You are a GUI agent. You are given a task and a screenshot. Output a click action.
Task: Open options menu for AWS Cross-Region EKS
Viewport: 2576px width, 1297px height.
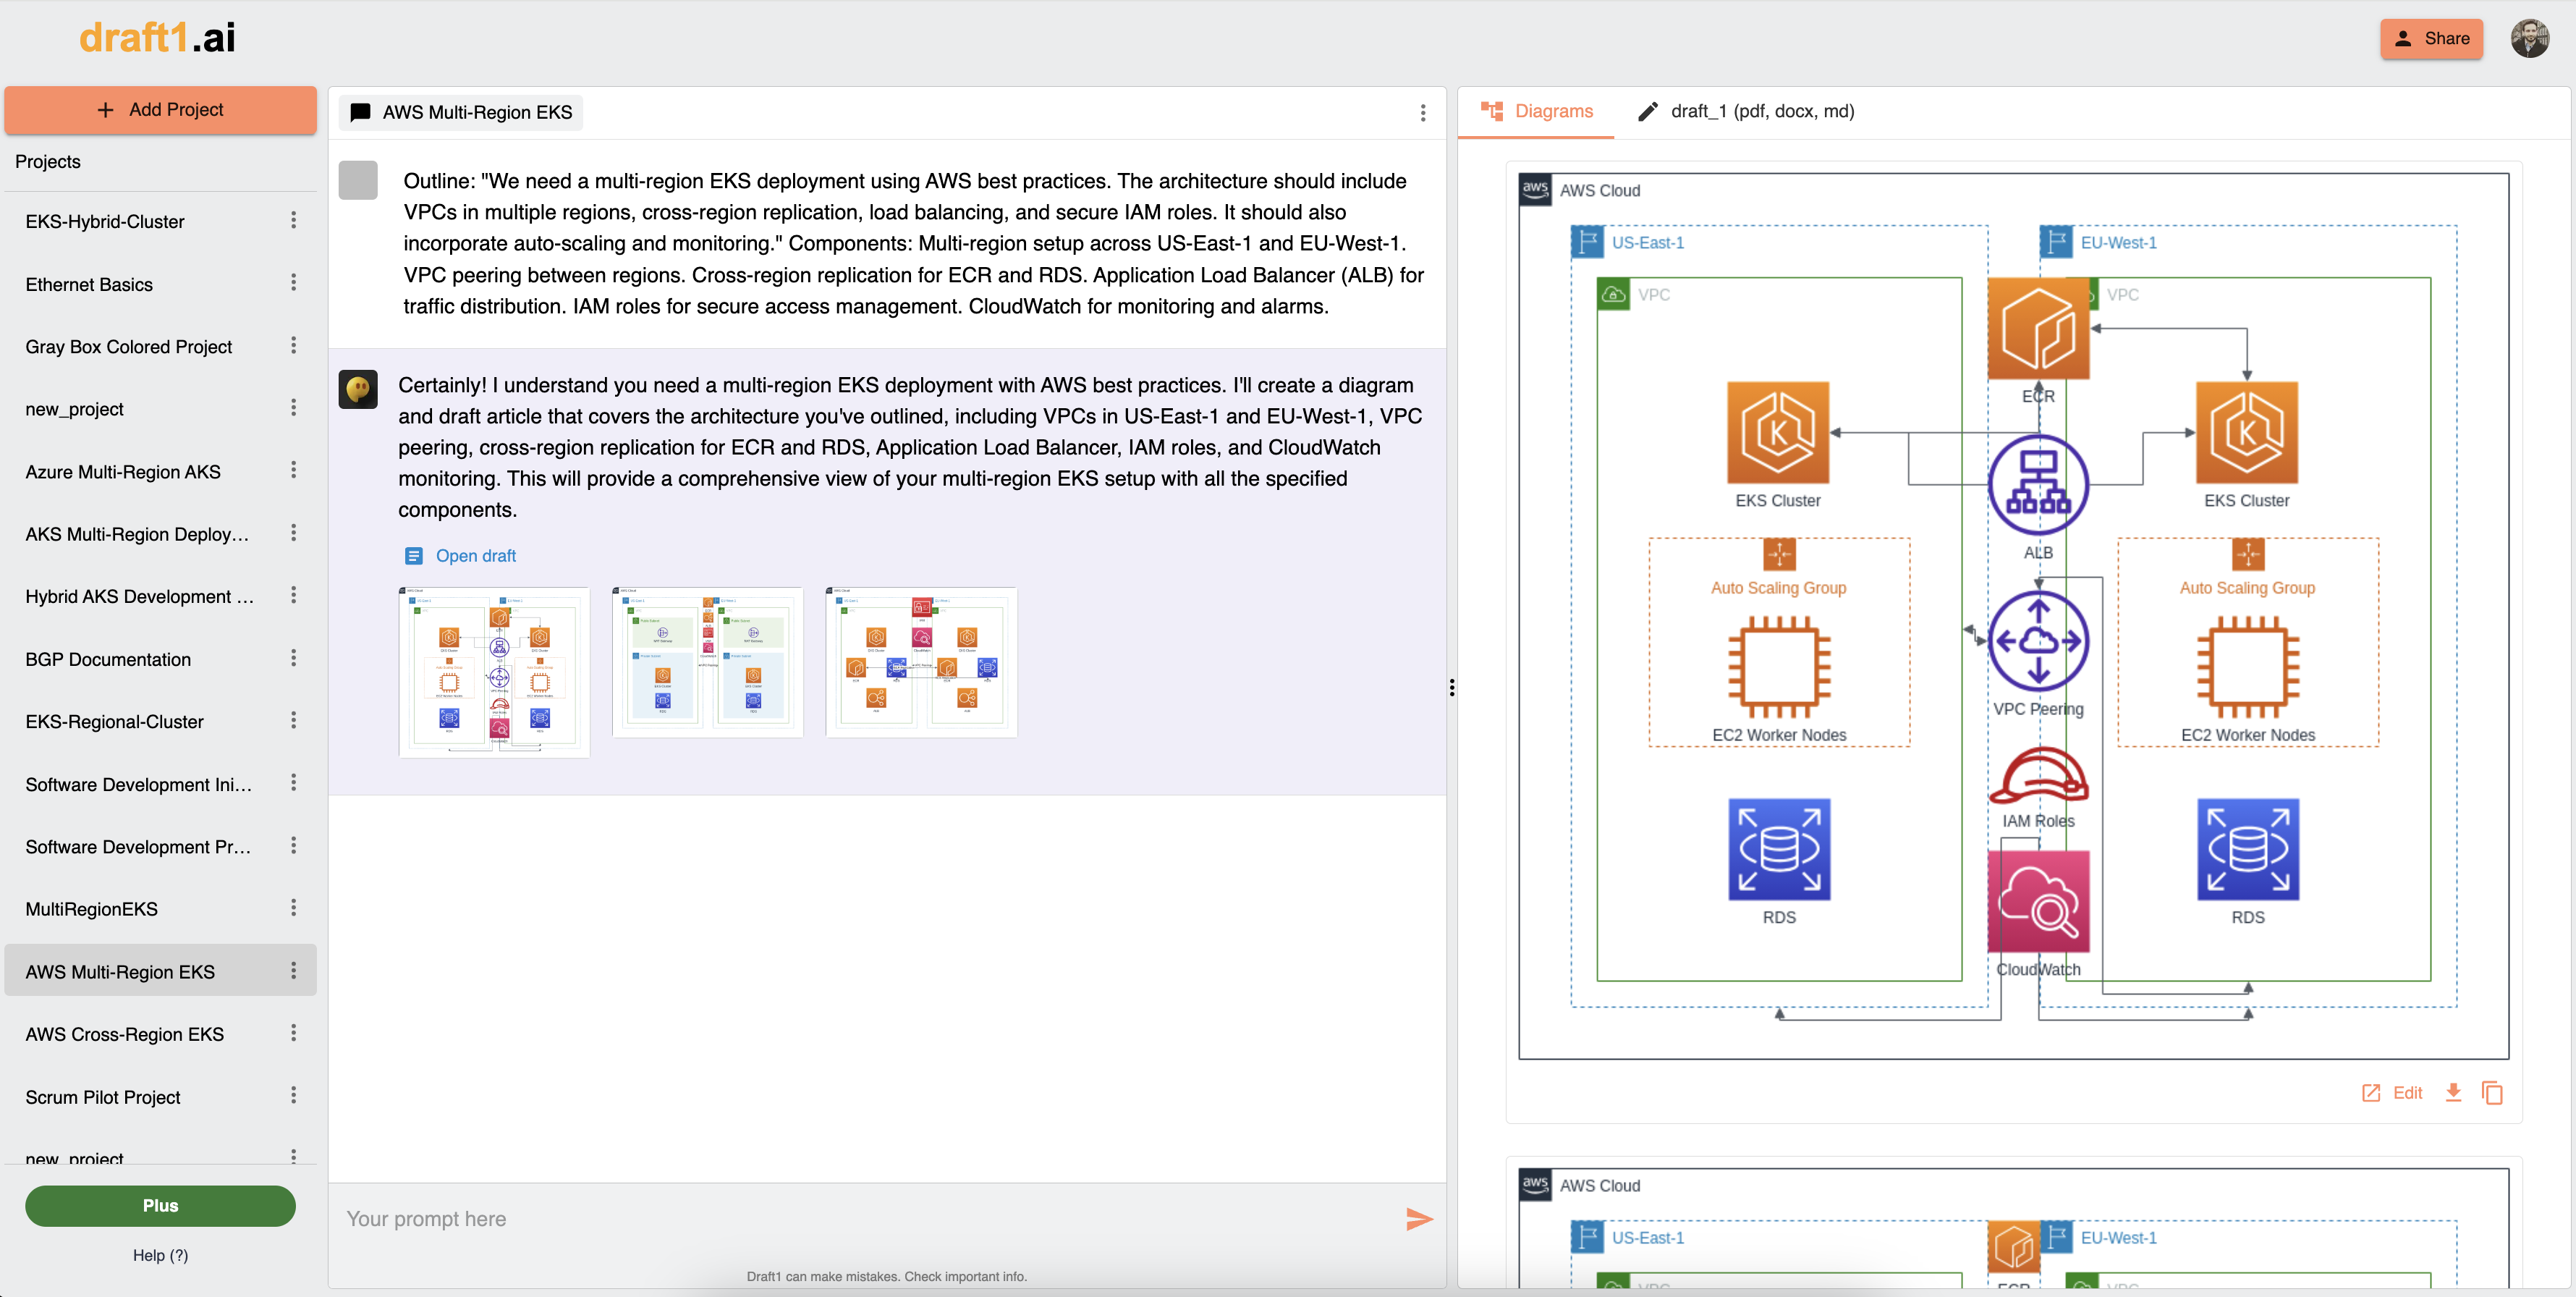pos(293,1033)
